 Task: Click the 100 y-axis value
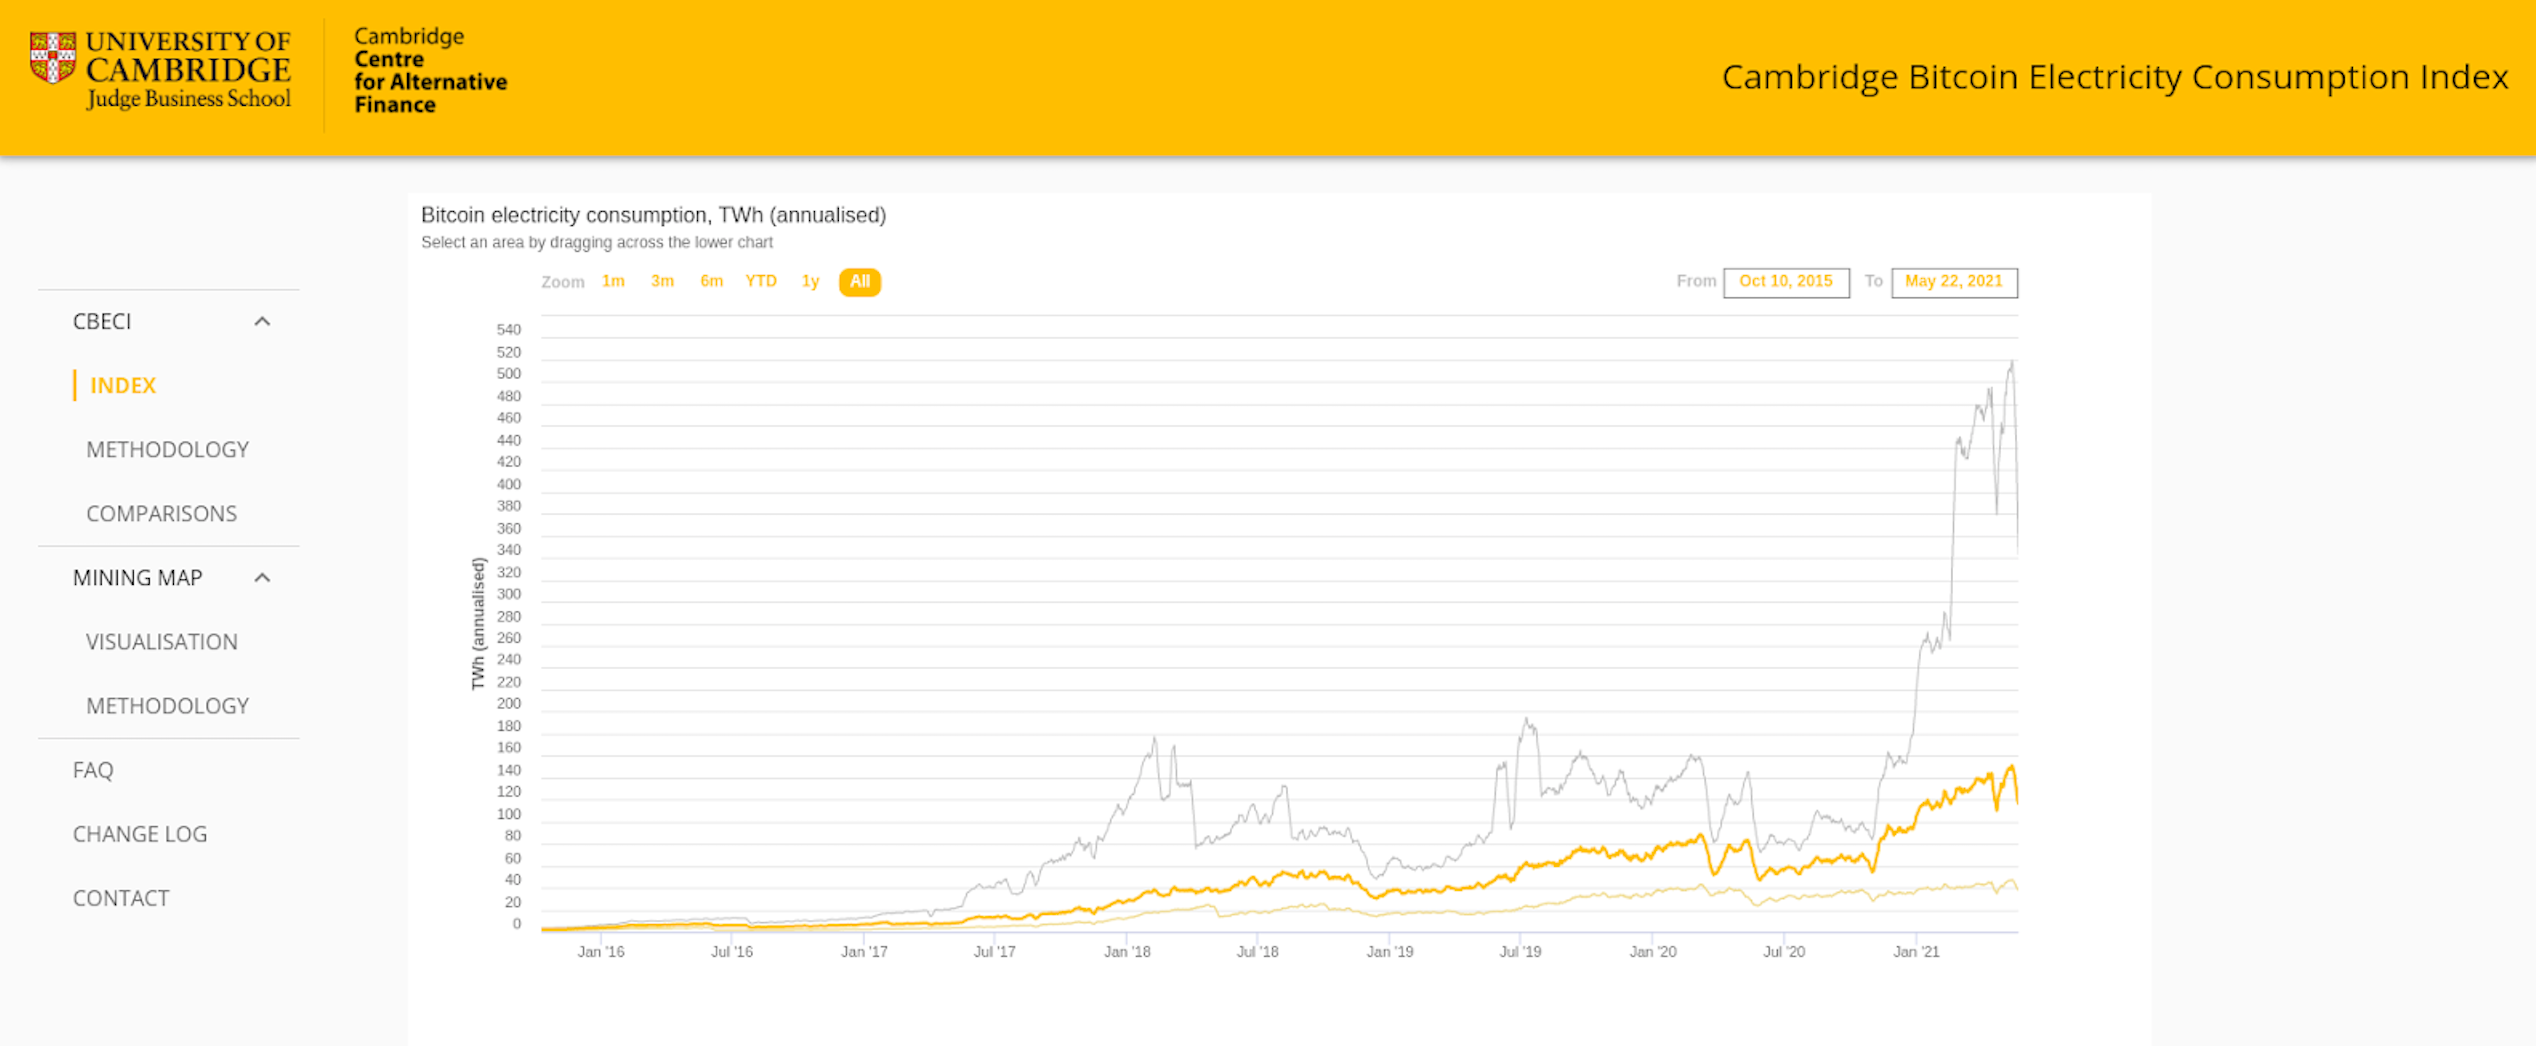[x=509, y=814]
